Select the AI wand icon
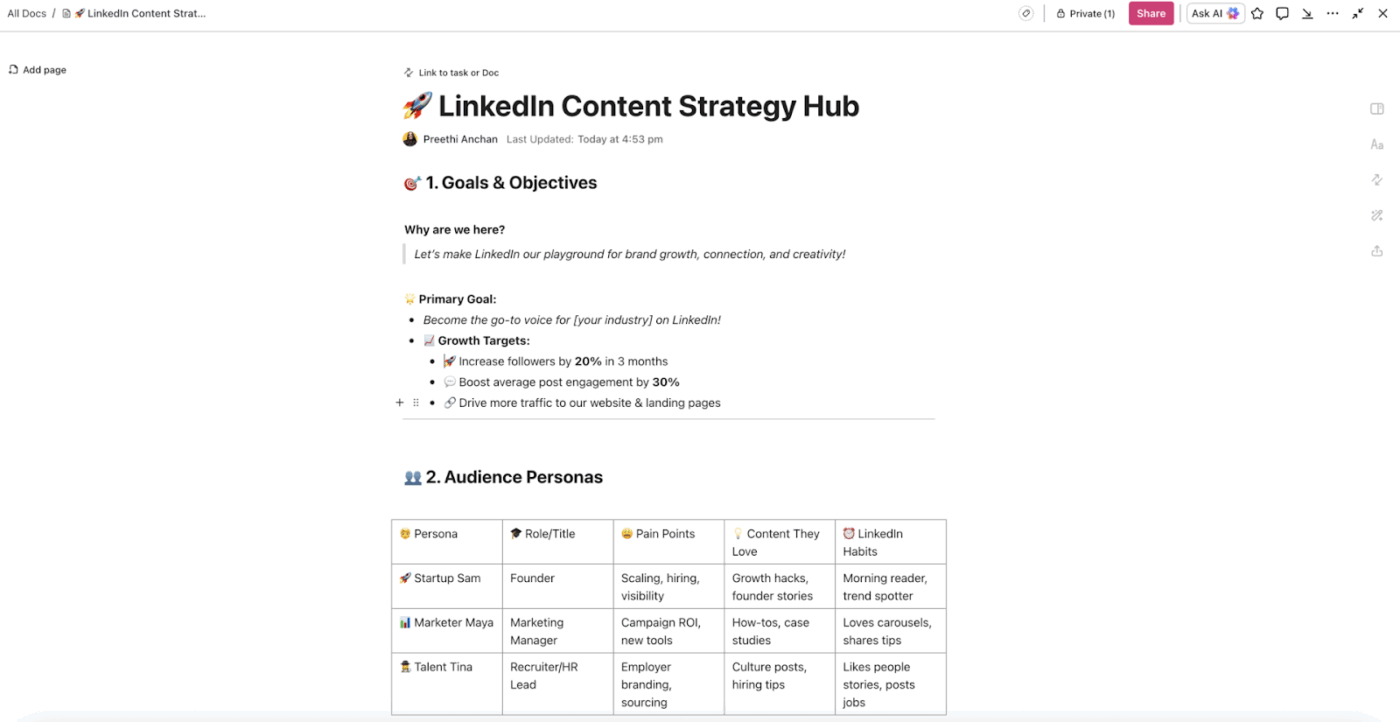Viewport: 1400px width, 722px height. [1376, 215]
